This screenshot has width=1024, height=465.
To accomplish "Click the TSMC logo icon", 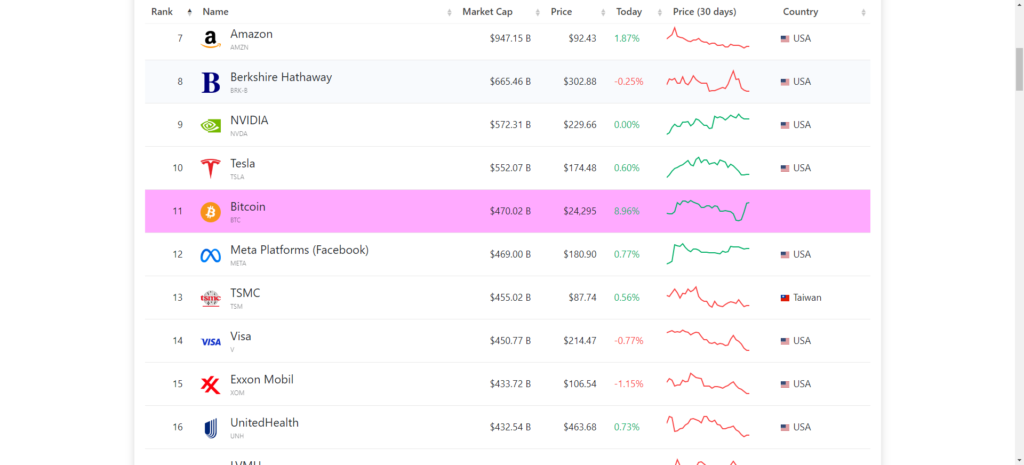I will [210, 298].
